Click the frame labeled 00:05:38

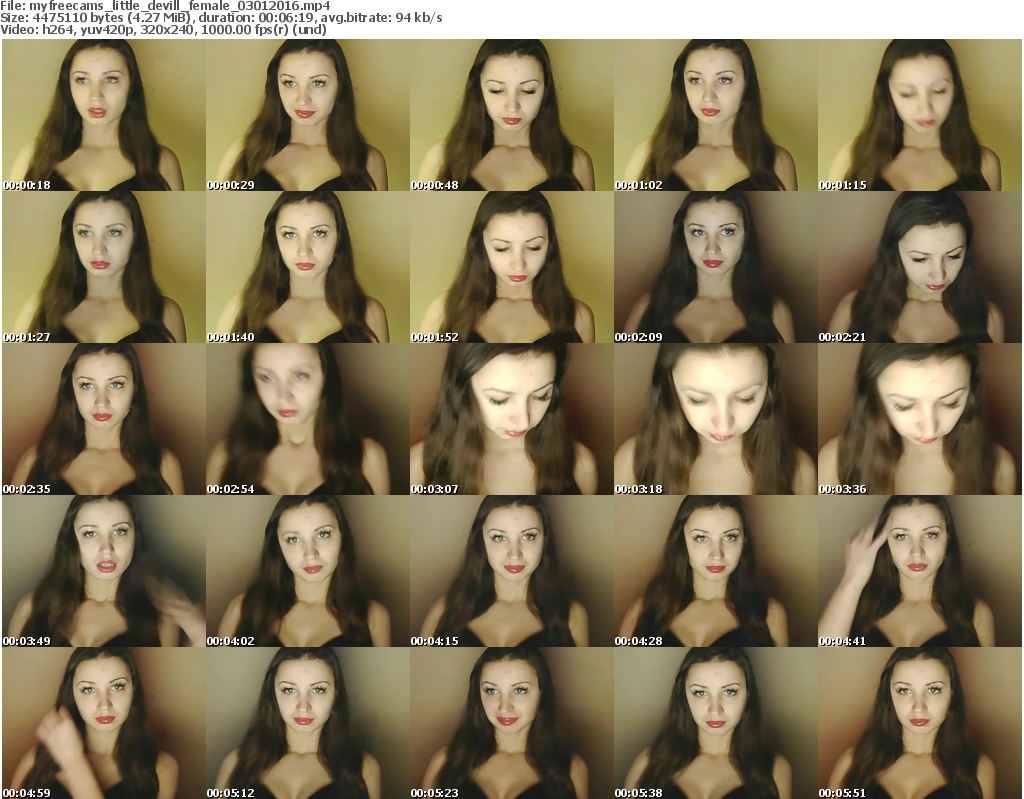715,723
